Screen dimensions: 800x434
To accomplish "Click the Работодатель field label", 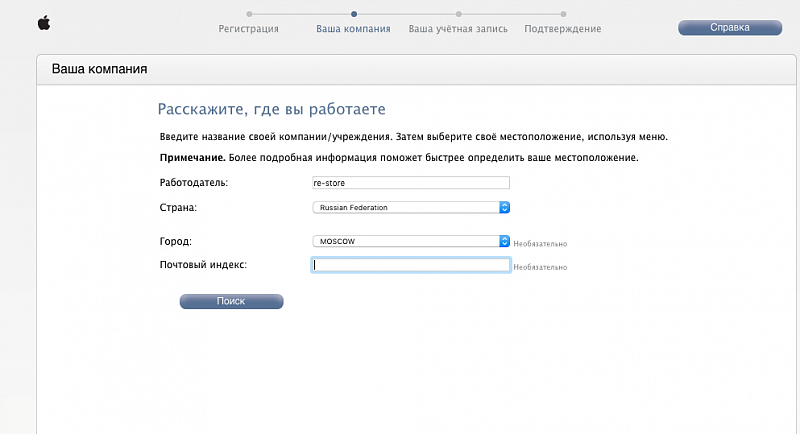I will tap(194, 183).
